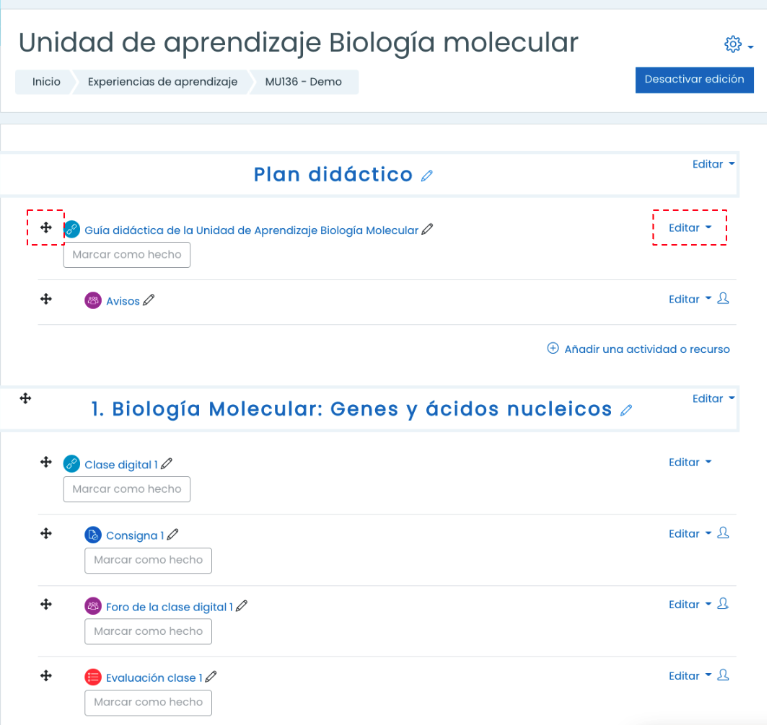This screenshot has width=767, height=725.
Task: Open the Avisos forum link
Action: 123,301
